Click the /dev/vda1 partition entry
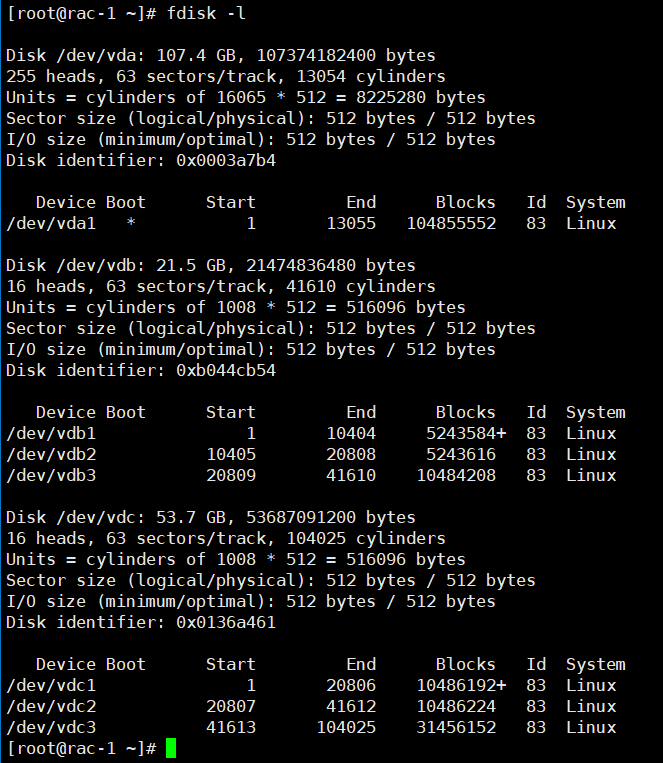The width and height of the screenshot is (663, 763). click(51, 223)
